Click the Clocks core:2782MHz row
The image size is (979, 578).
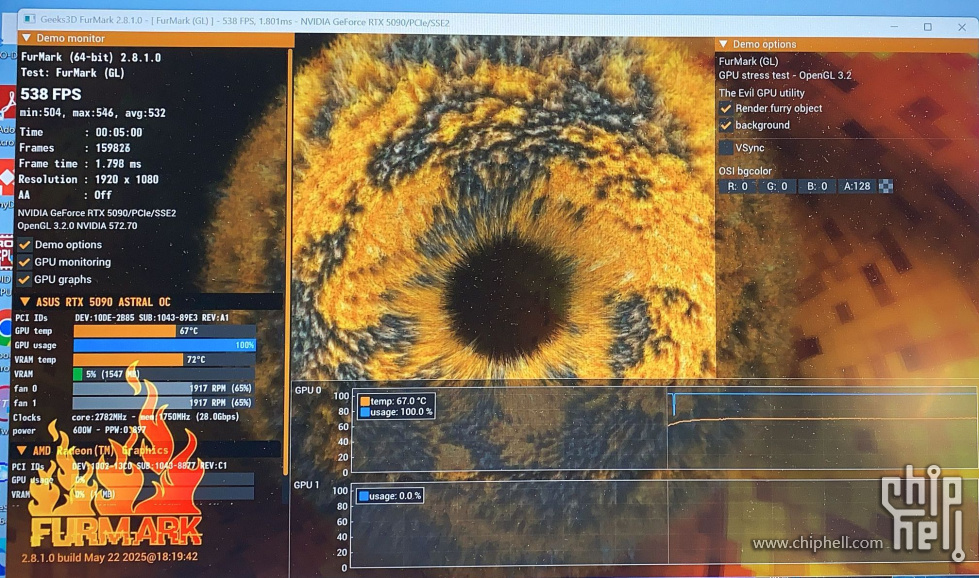125,417
